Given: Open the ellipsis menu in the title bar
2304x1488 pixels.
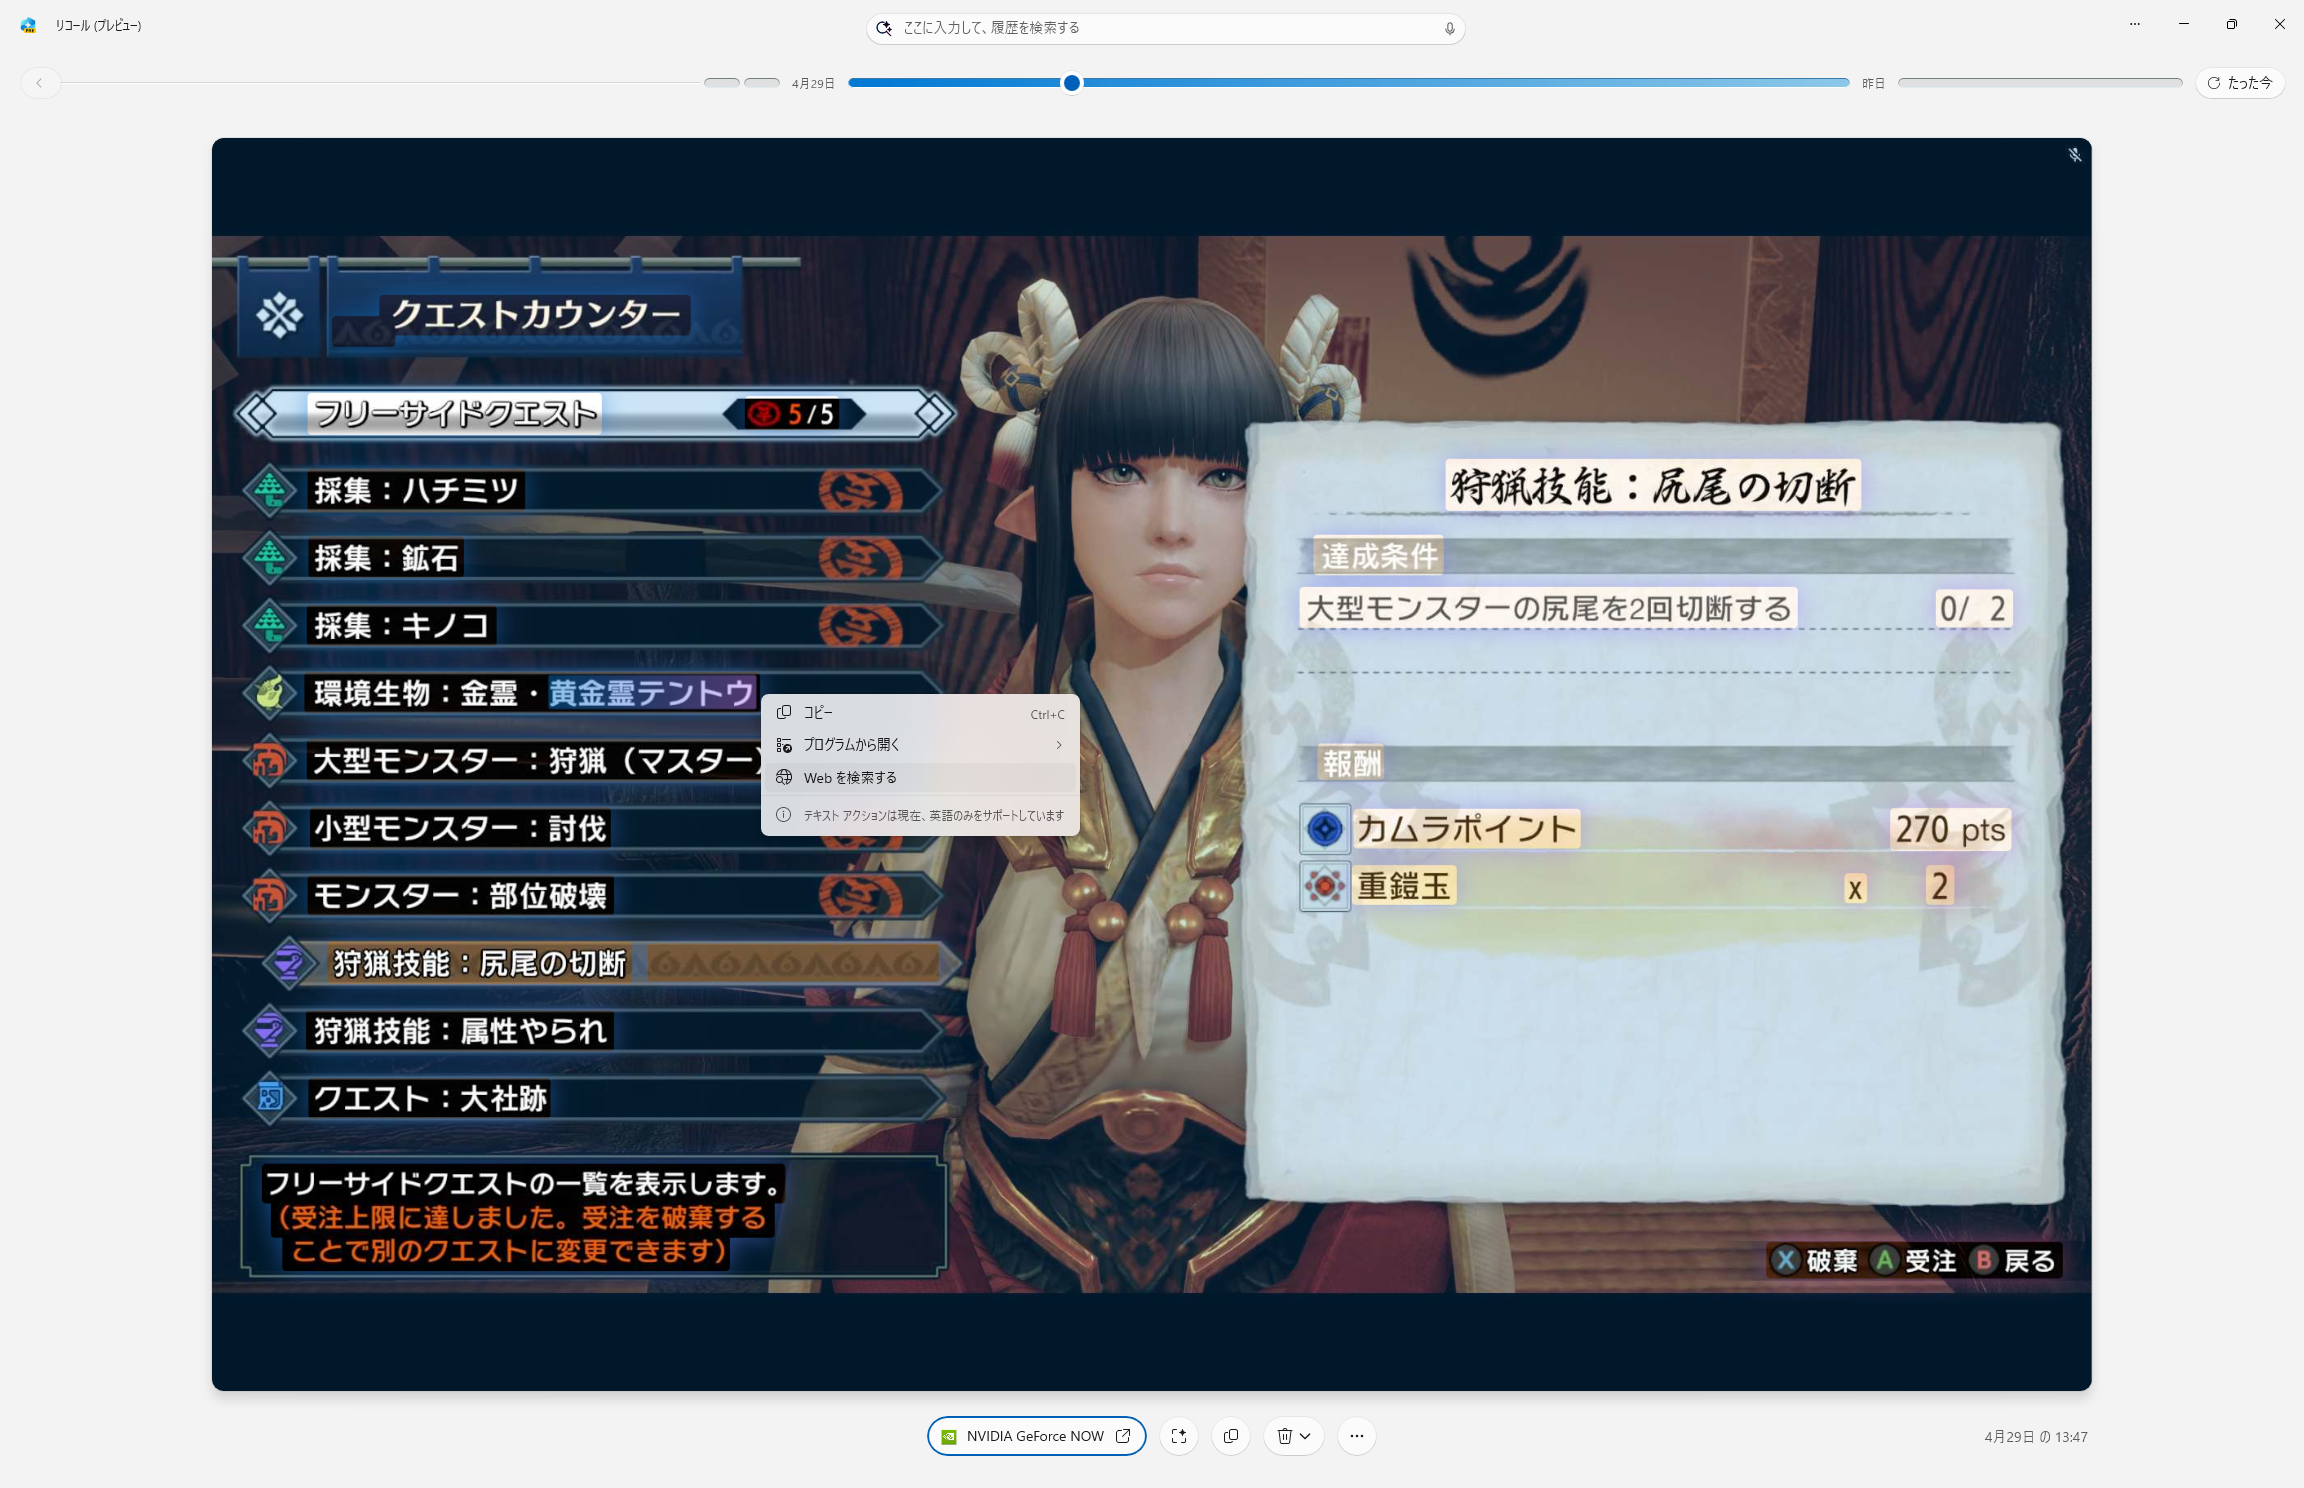Looking at the screenshot, I should [x=2135, y=24].
